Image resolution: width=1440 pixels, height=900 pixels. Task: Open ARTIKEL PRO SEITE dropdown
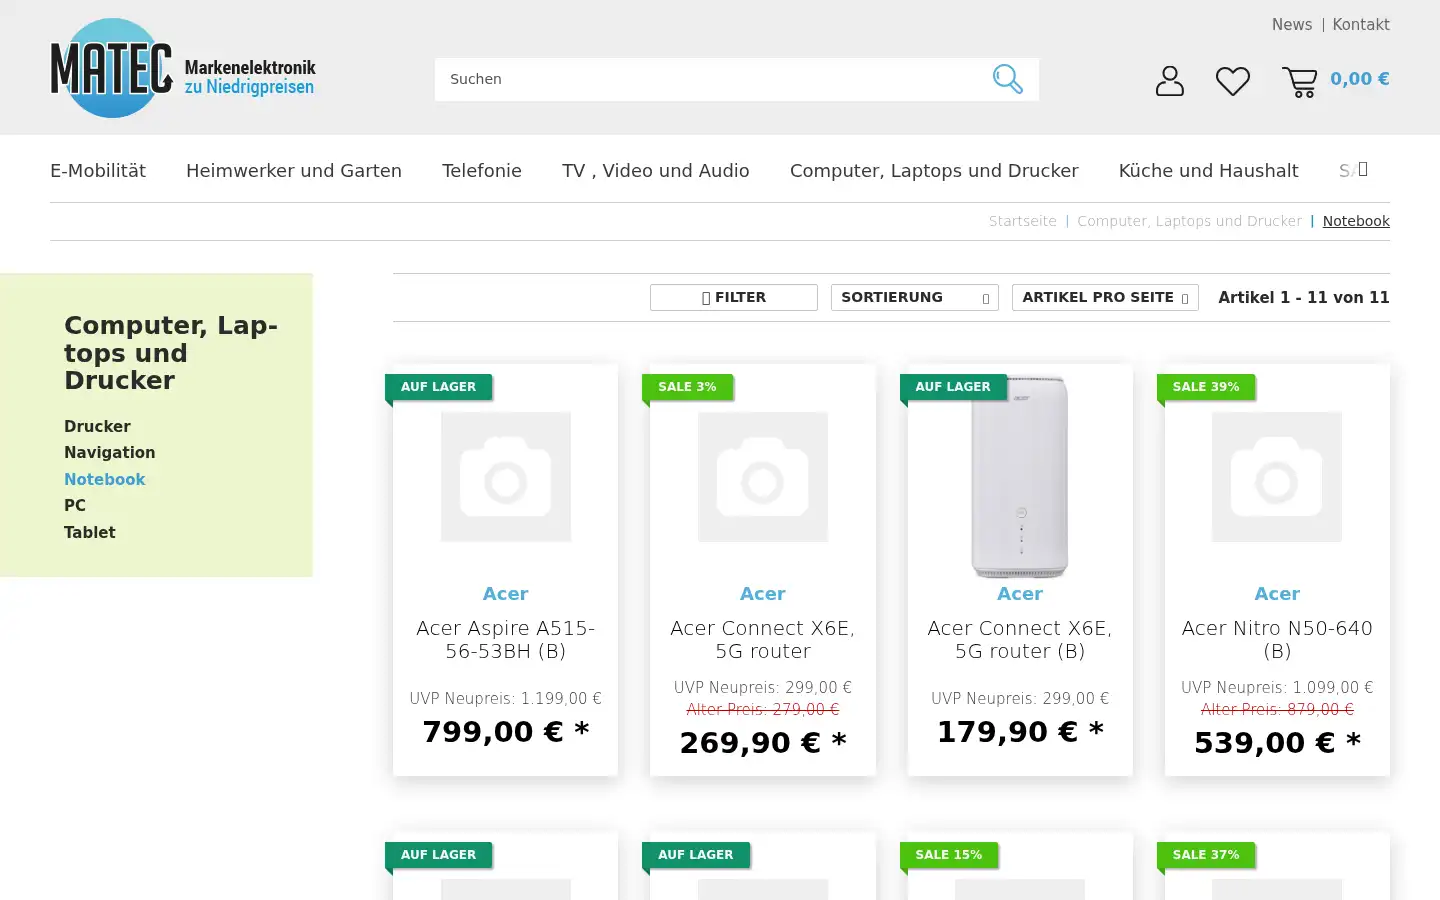point(1105,297)
